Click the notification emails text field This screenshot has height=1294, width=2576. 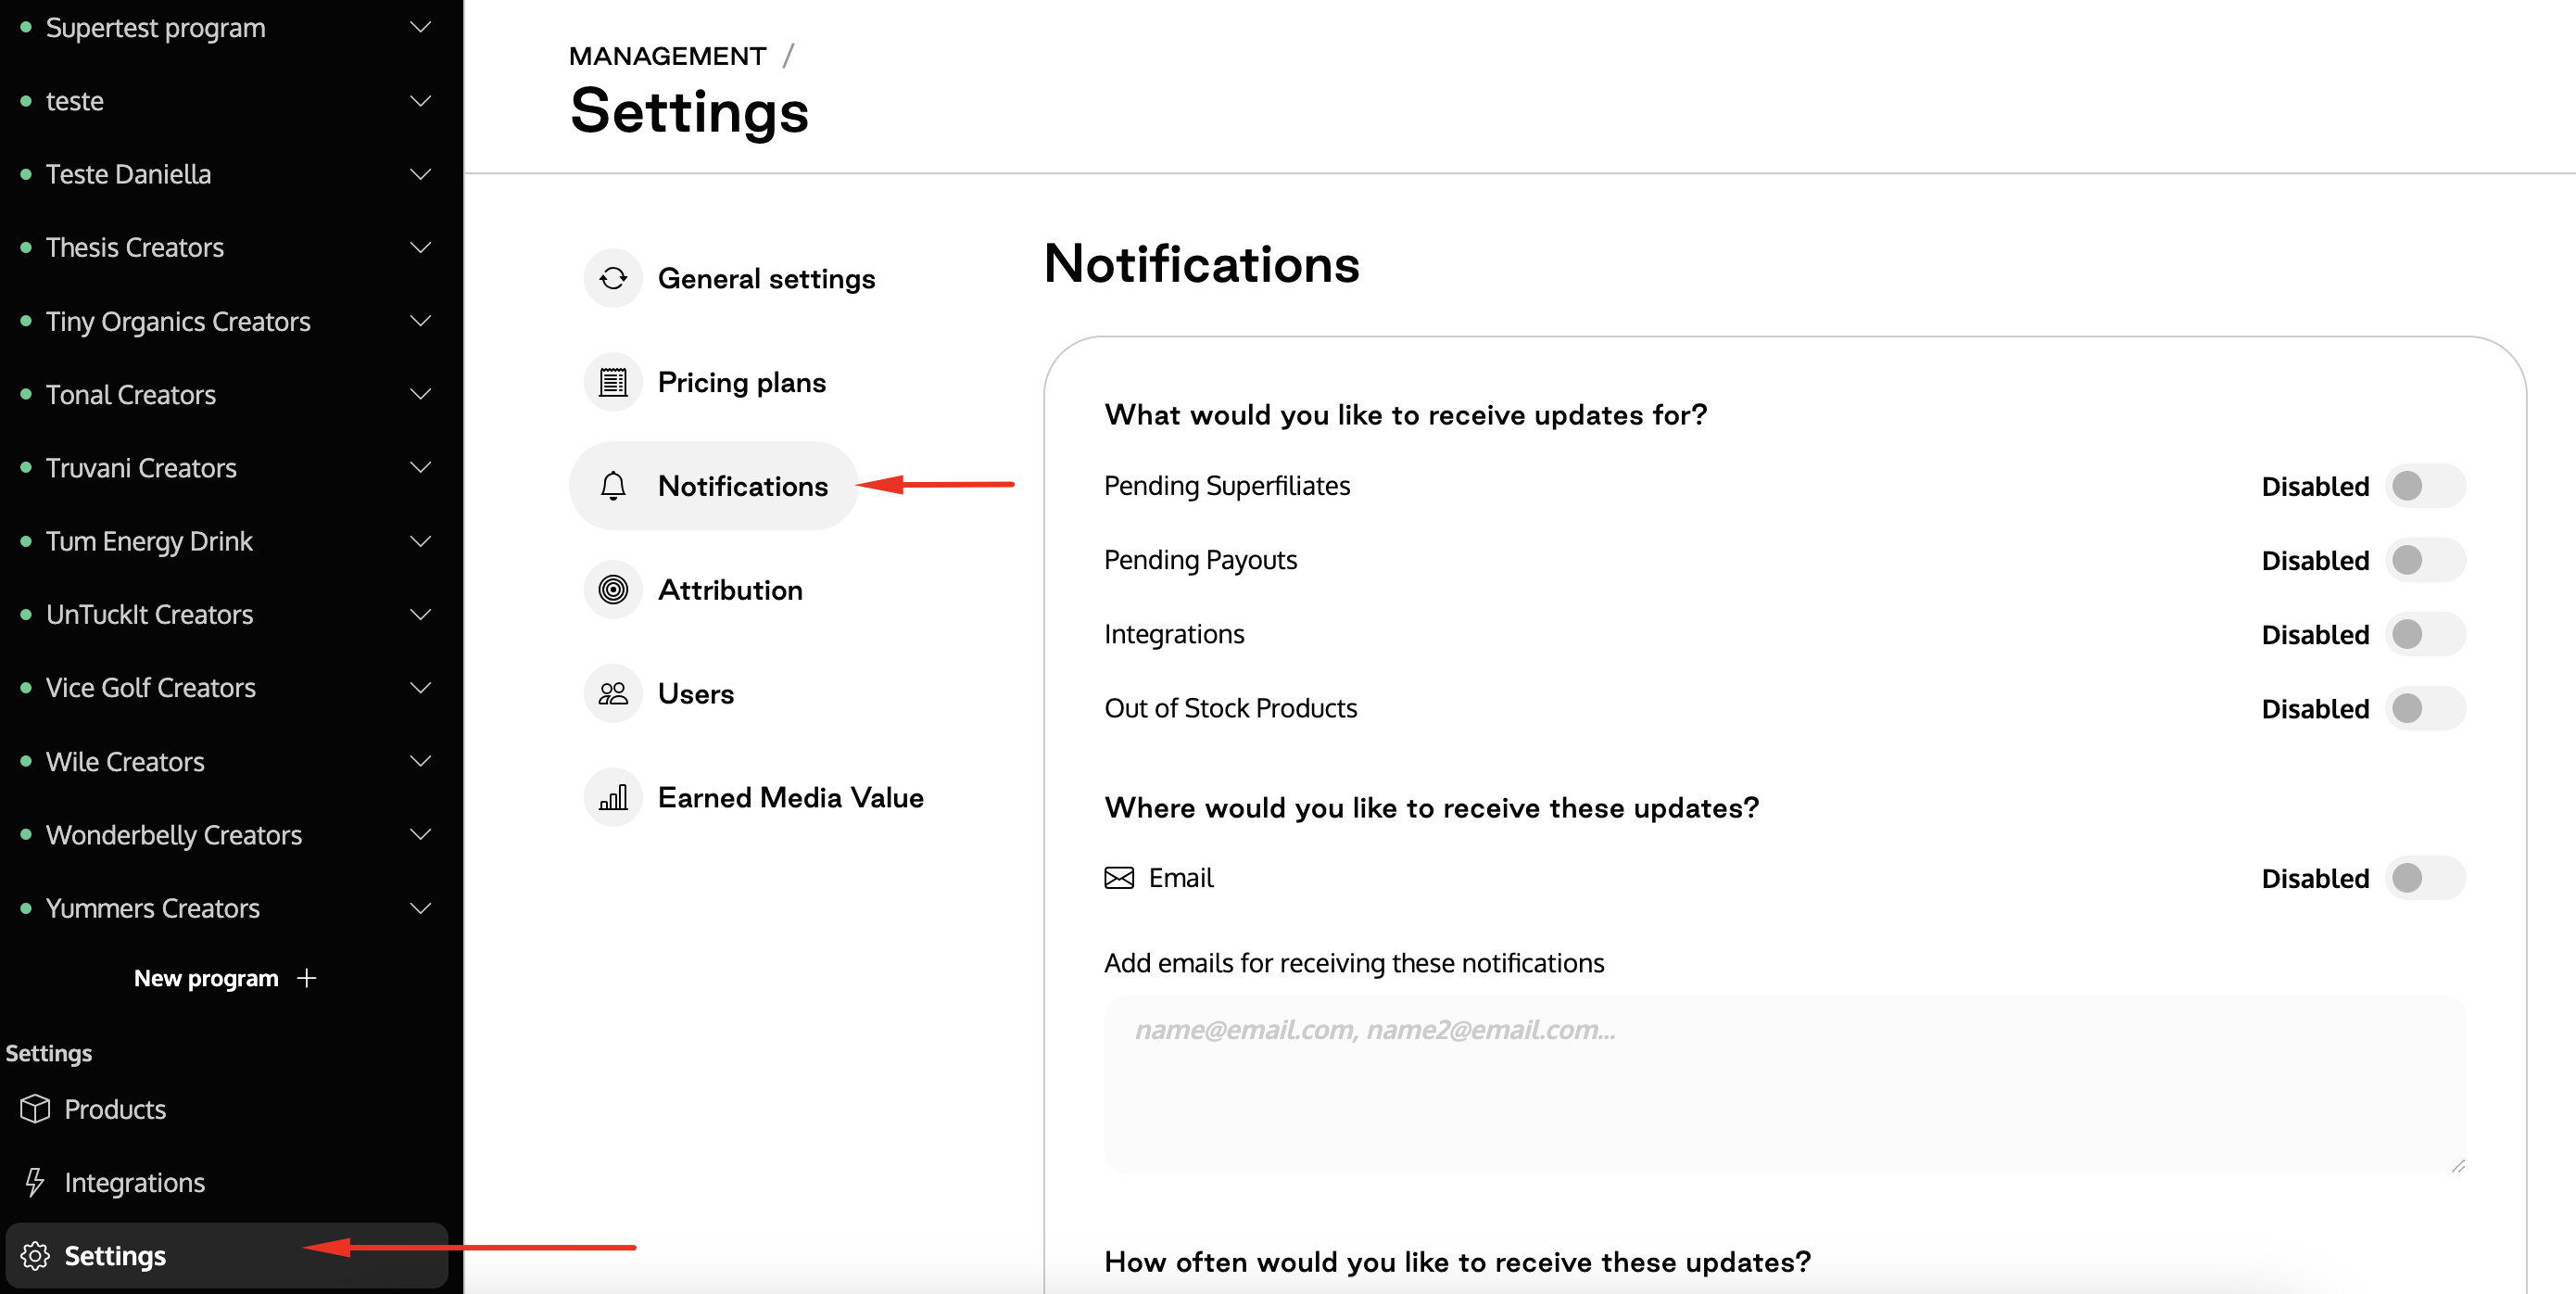[1785, 1084]
